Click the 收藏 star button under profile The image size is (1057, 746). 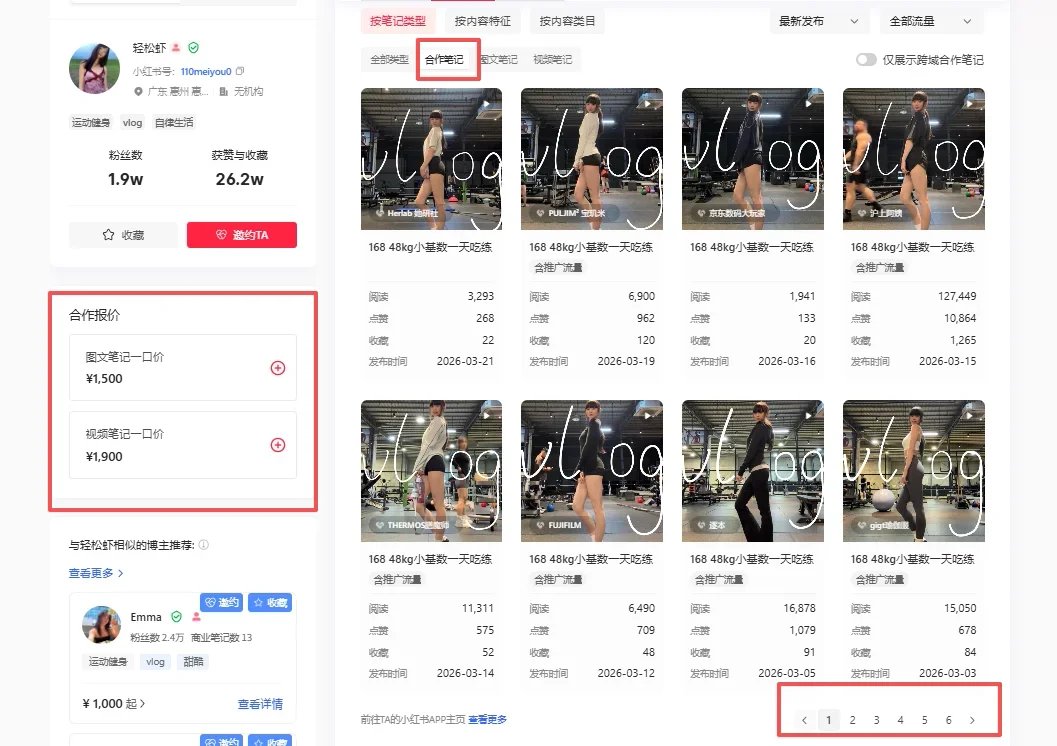pos(123,235)
